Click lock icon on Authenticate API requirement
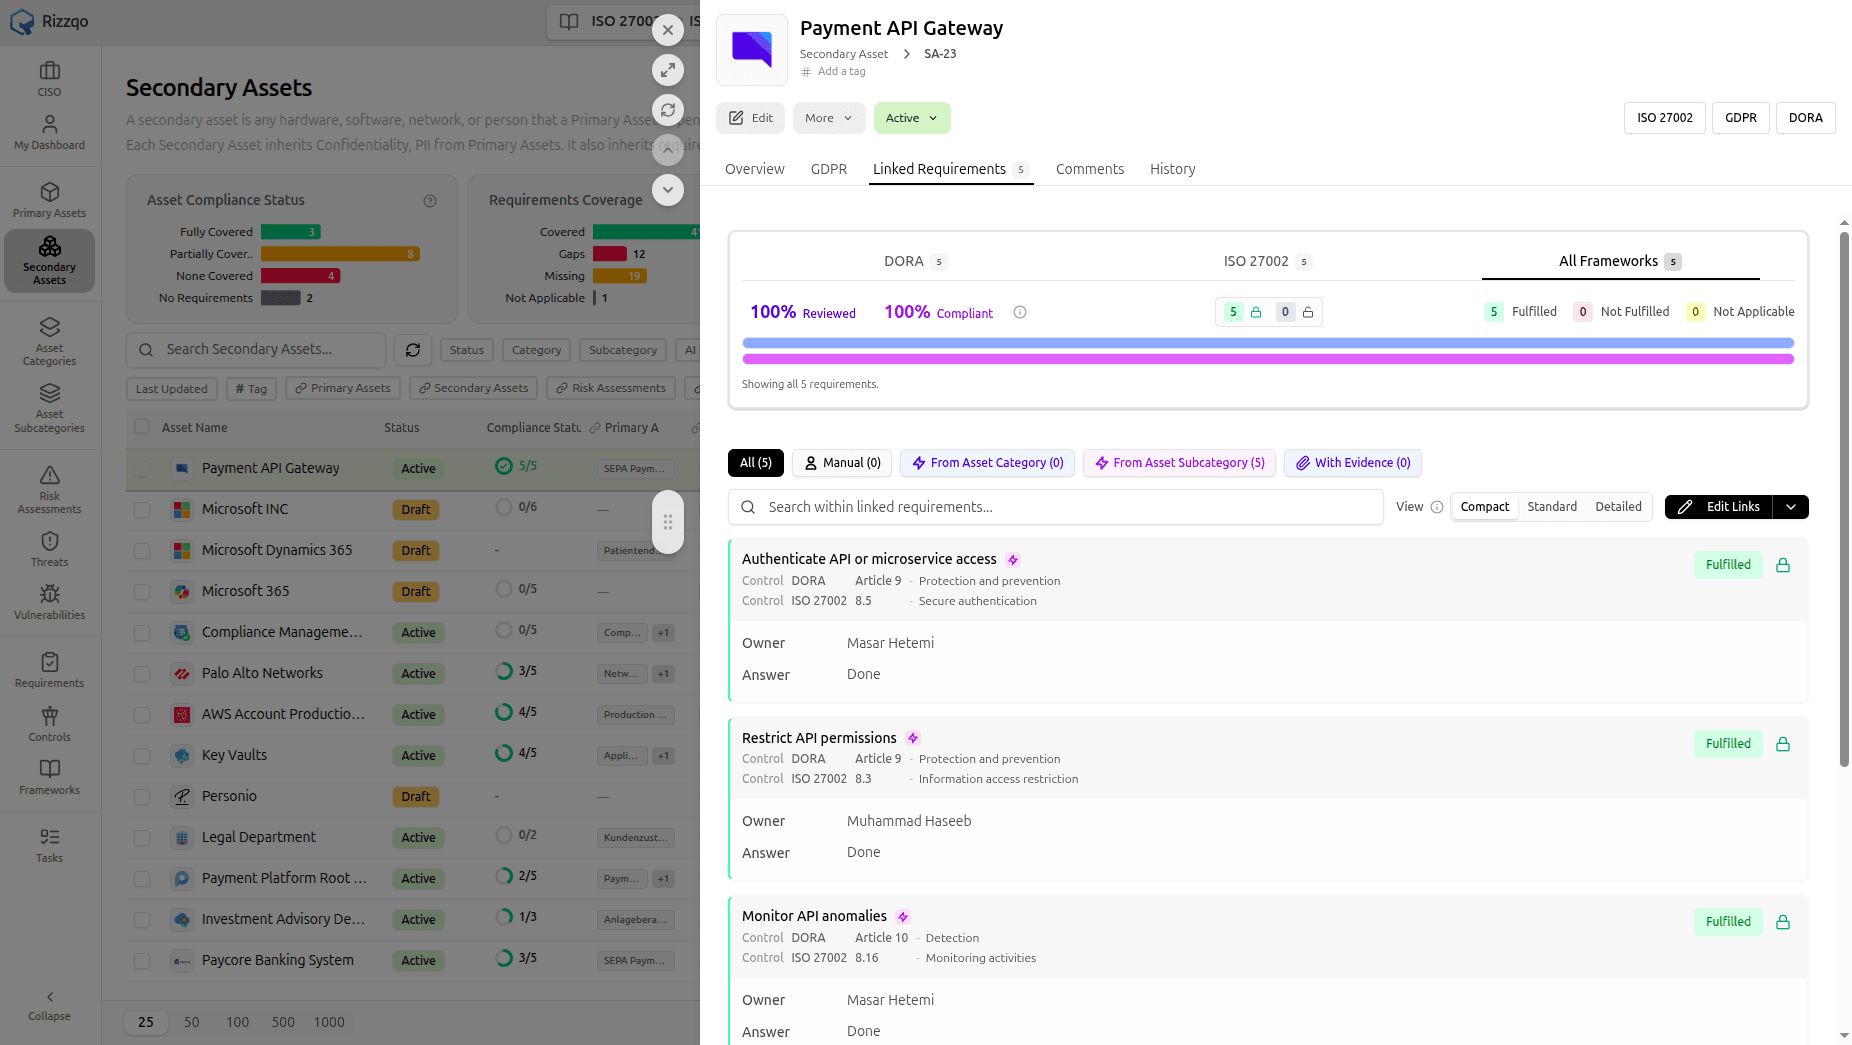Image resolution: width=1852 pixels, height=1045 pixels. (1783, 565)
